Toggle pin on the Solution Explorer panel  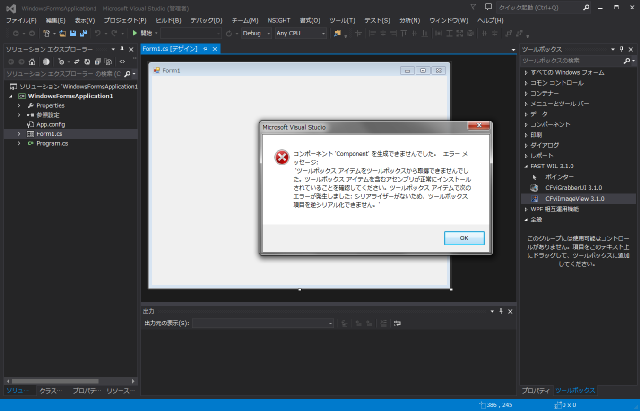click(122, 49)
